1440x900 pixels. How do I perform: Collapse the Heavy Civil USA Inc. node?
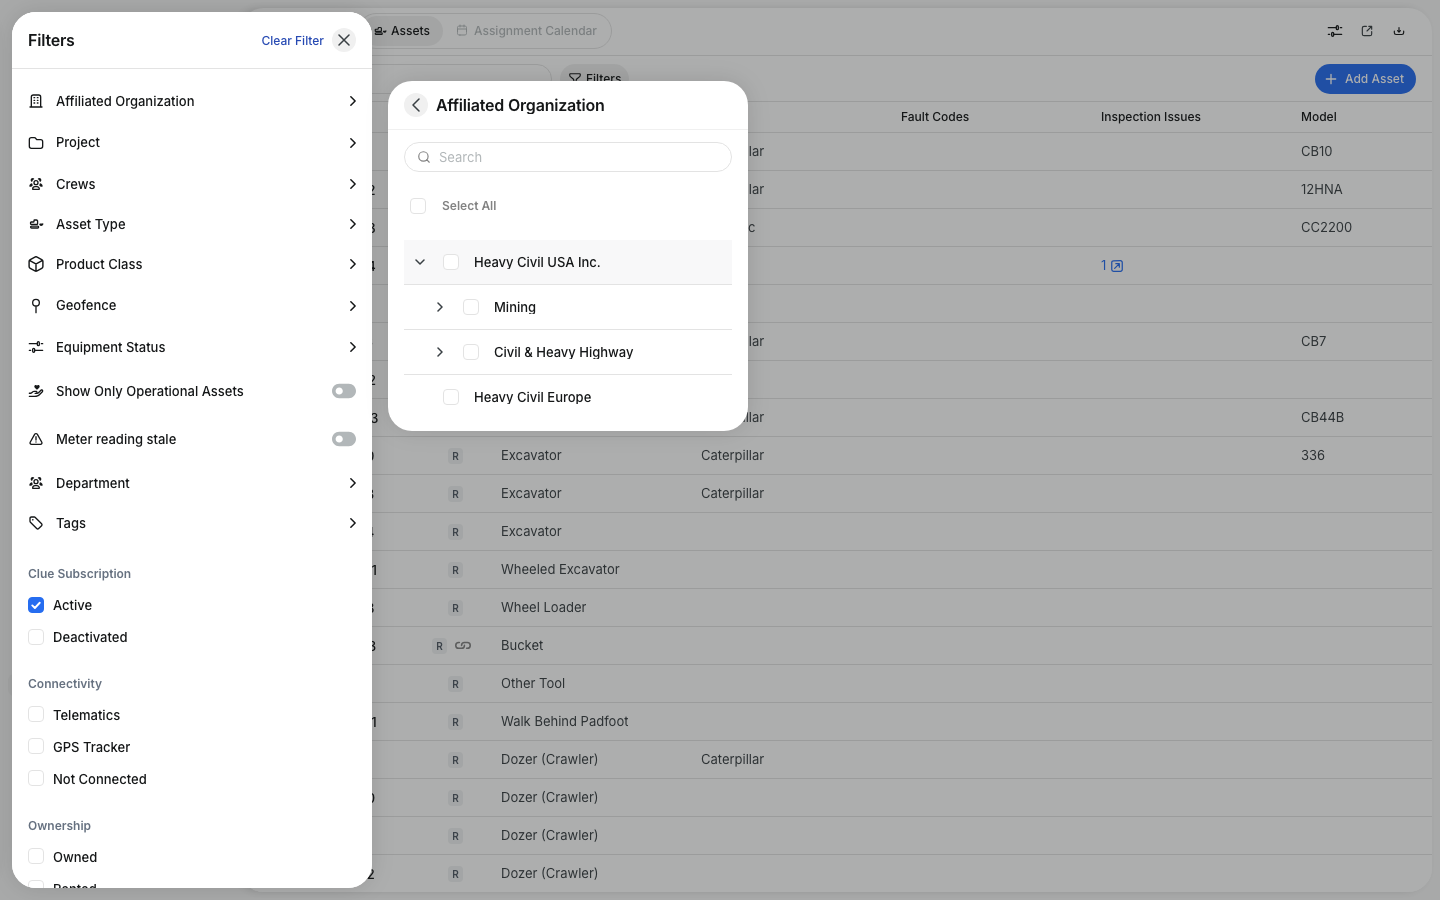pos(420,262)
